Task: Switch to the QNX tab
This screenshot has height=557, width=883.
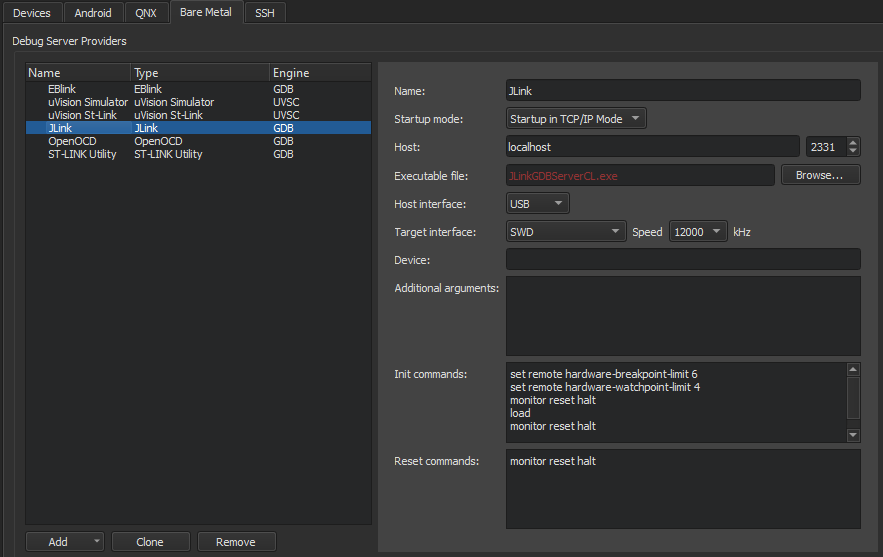Action: [146, 13]
